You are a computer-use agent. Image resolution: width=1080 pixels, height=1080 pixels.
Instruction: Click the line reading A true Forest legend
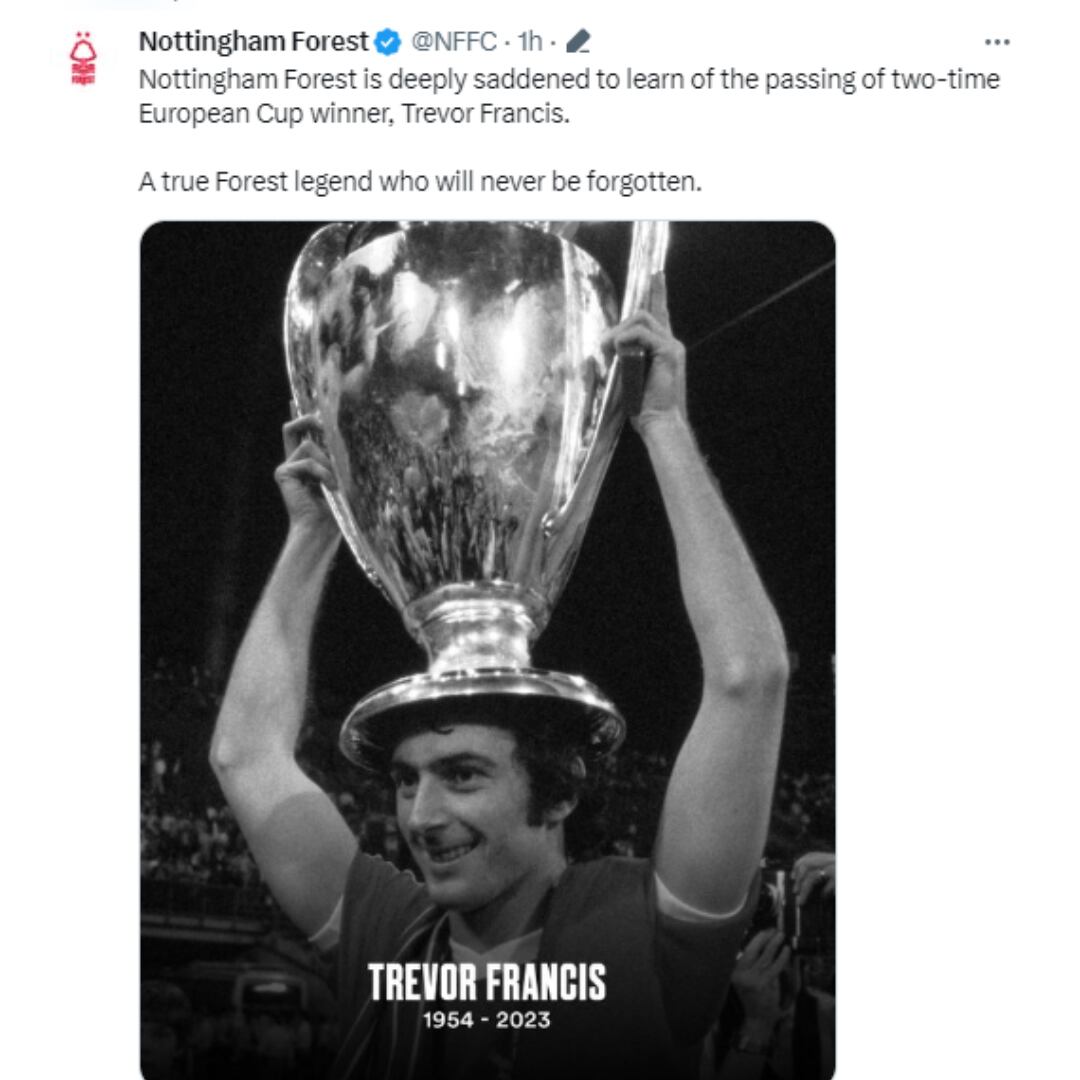[420, 181]
